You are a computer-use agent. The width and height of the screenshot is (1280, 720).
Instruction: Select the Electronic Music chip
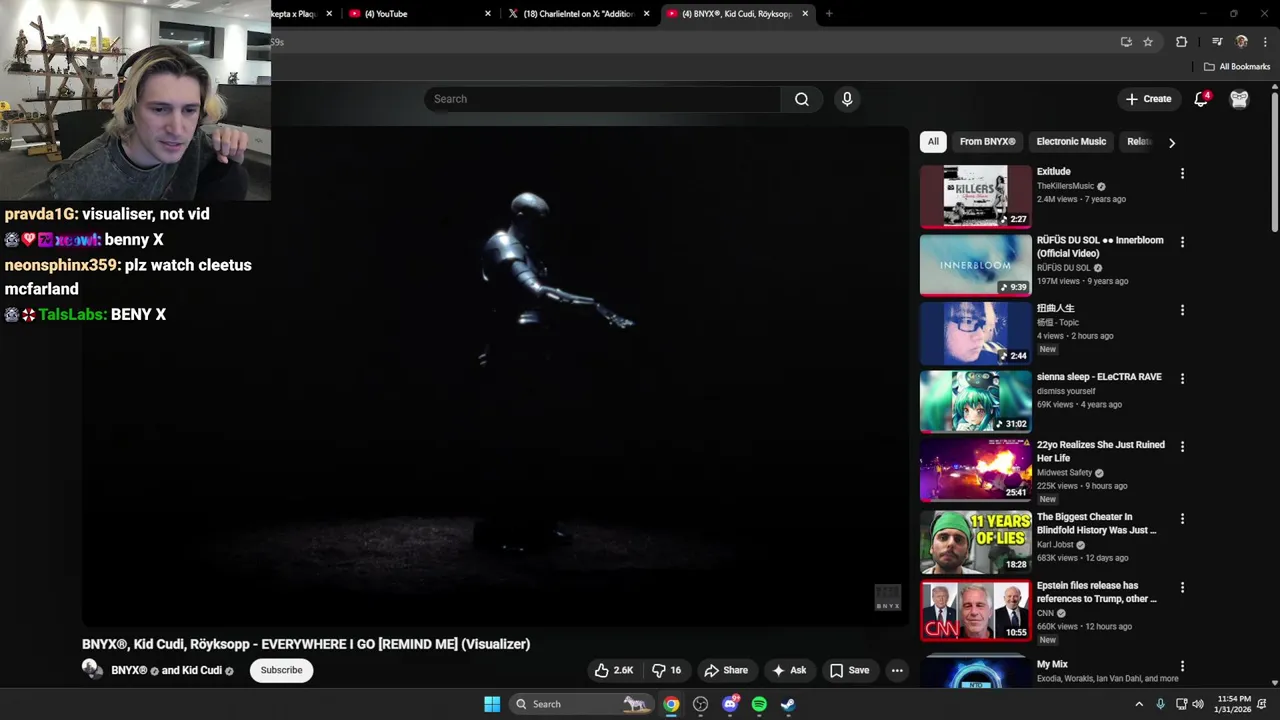pos(1071,142)
